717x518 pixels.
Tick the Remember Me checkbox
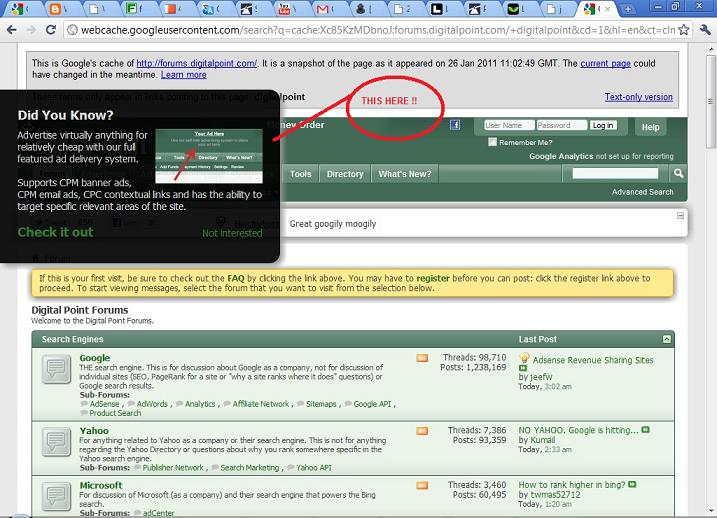click(492, 142)
